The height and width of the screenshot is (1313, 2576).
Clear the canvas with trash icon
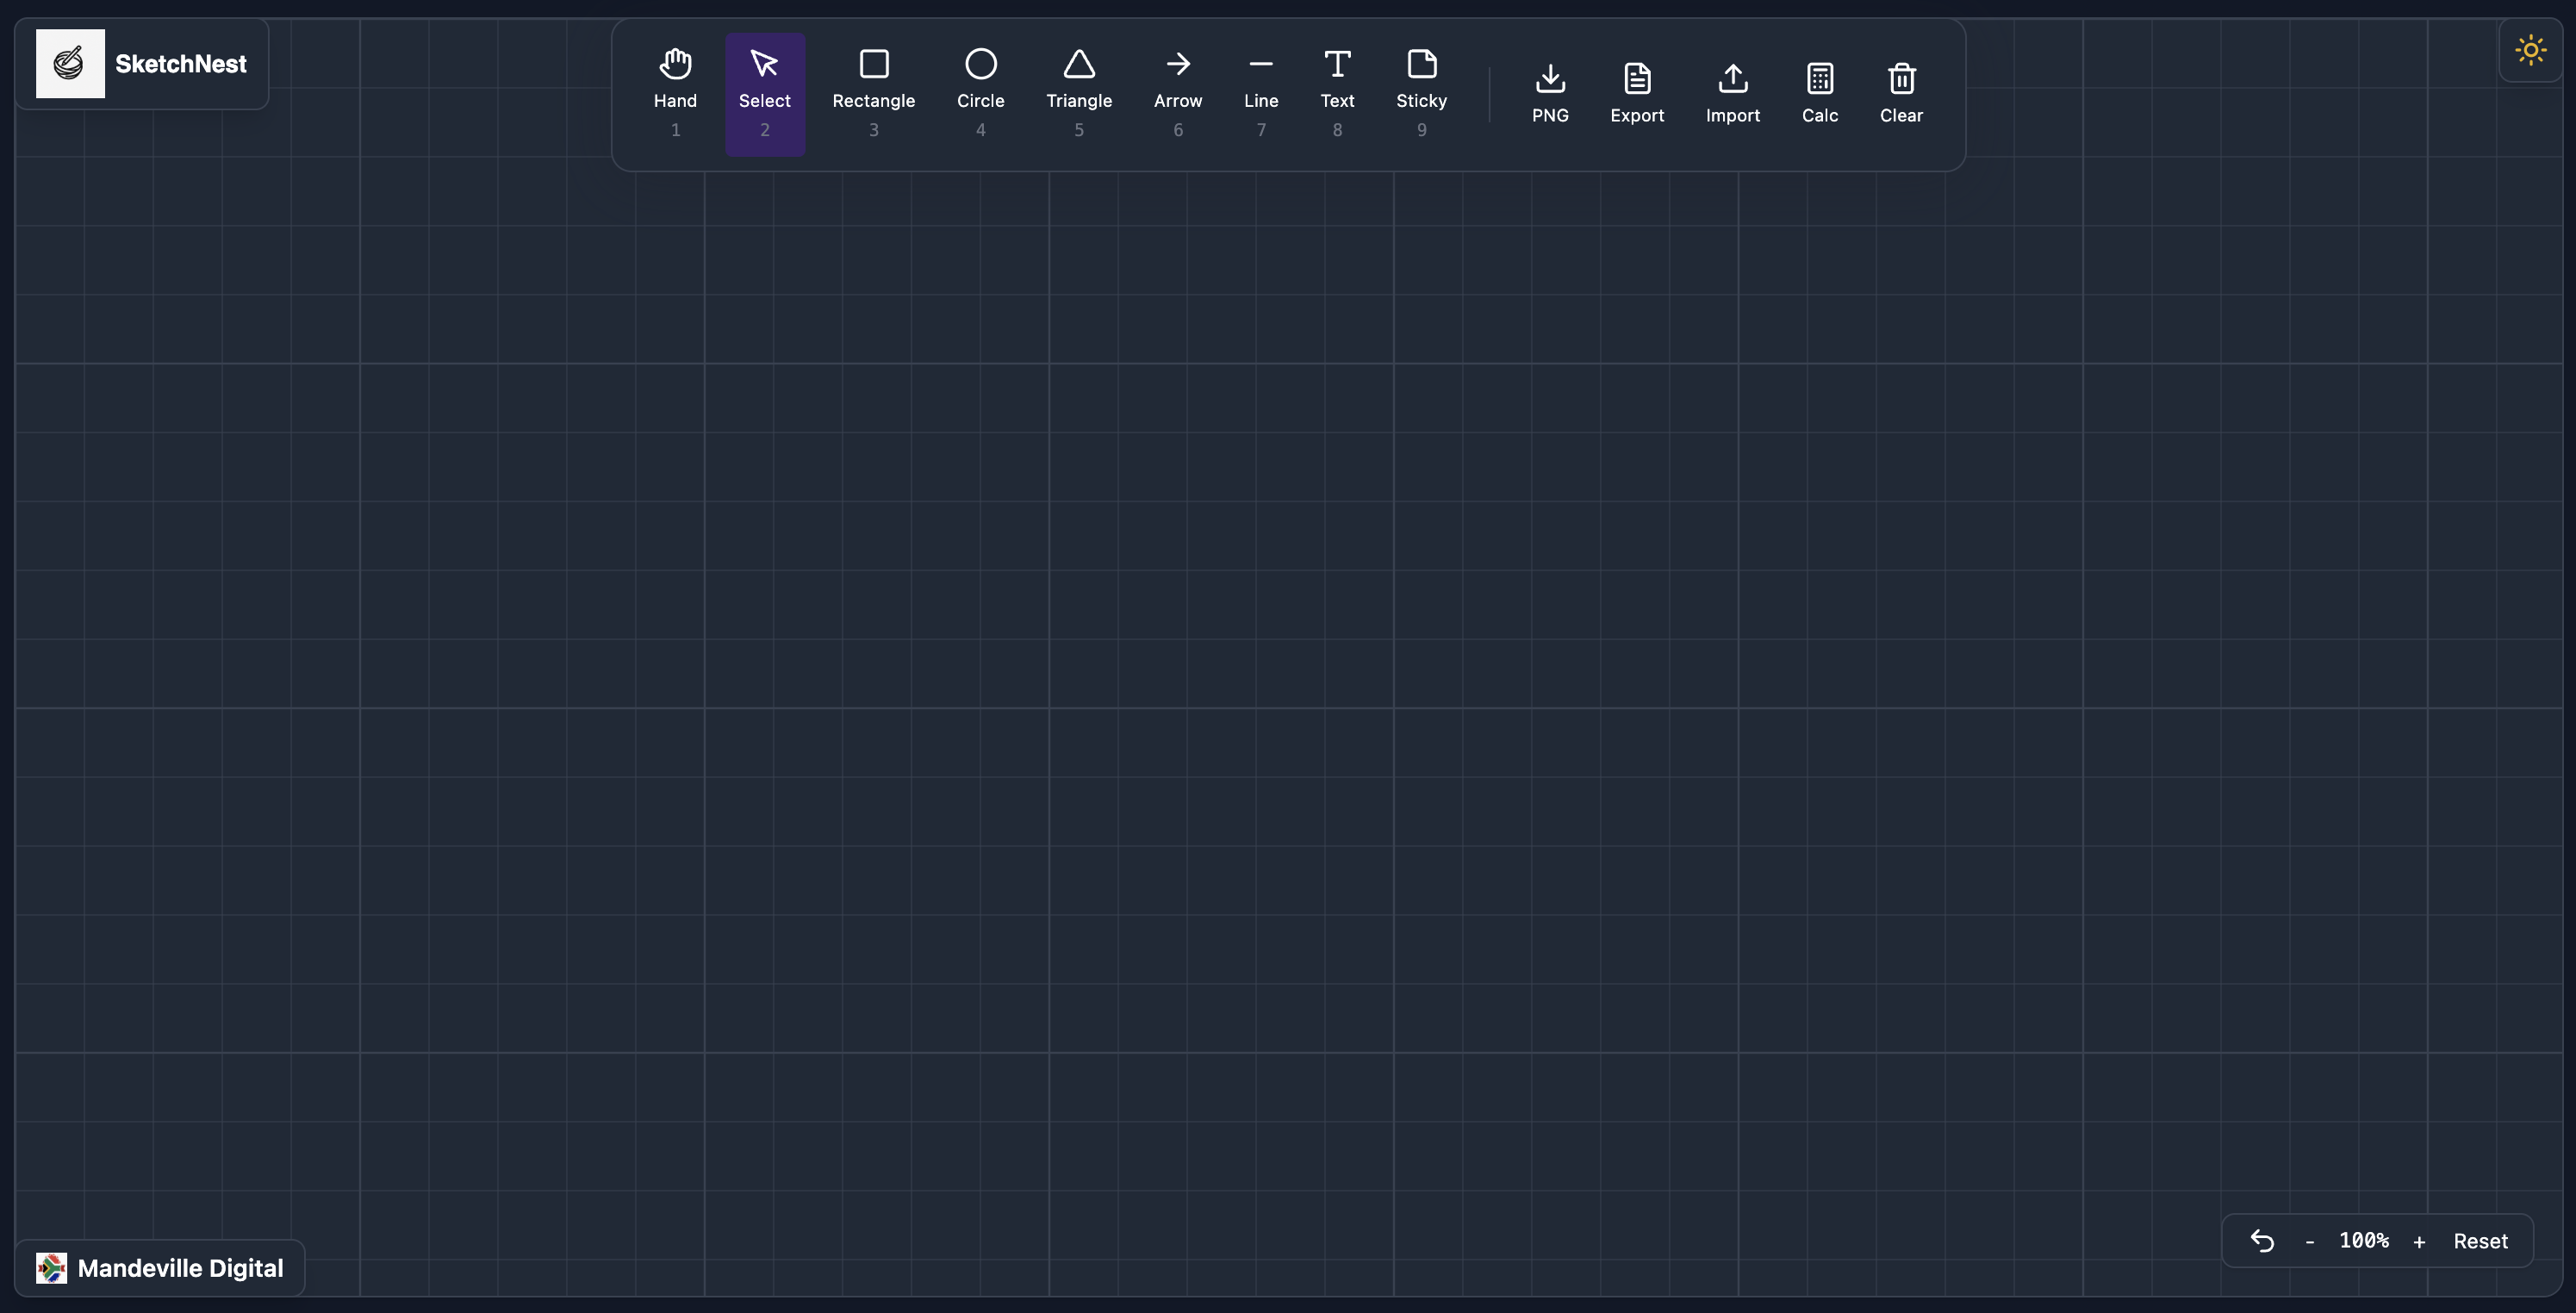pos(1900,93)
